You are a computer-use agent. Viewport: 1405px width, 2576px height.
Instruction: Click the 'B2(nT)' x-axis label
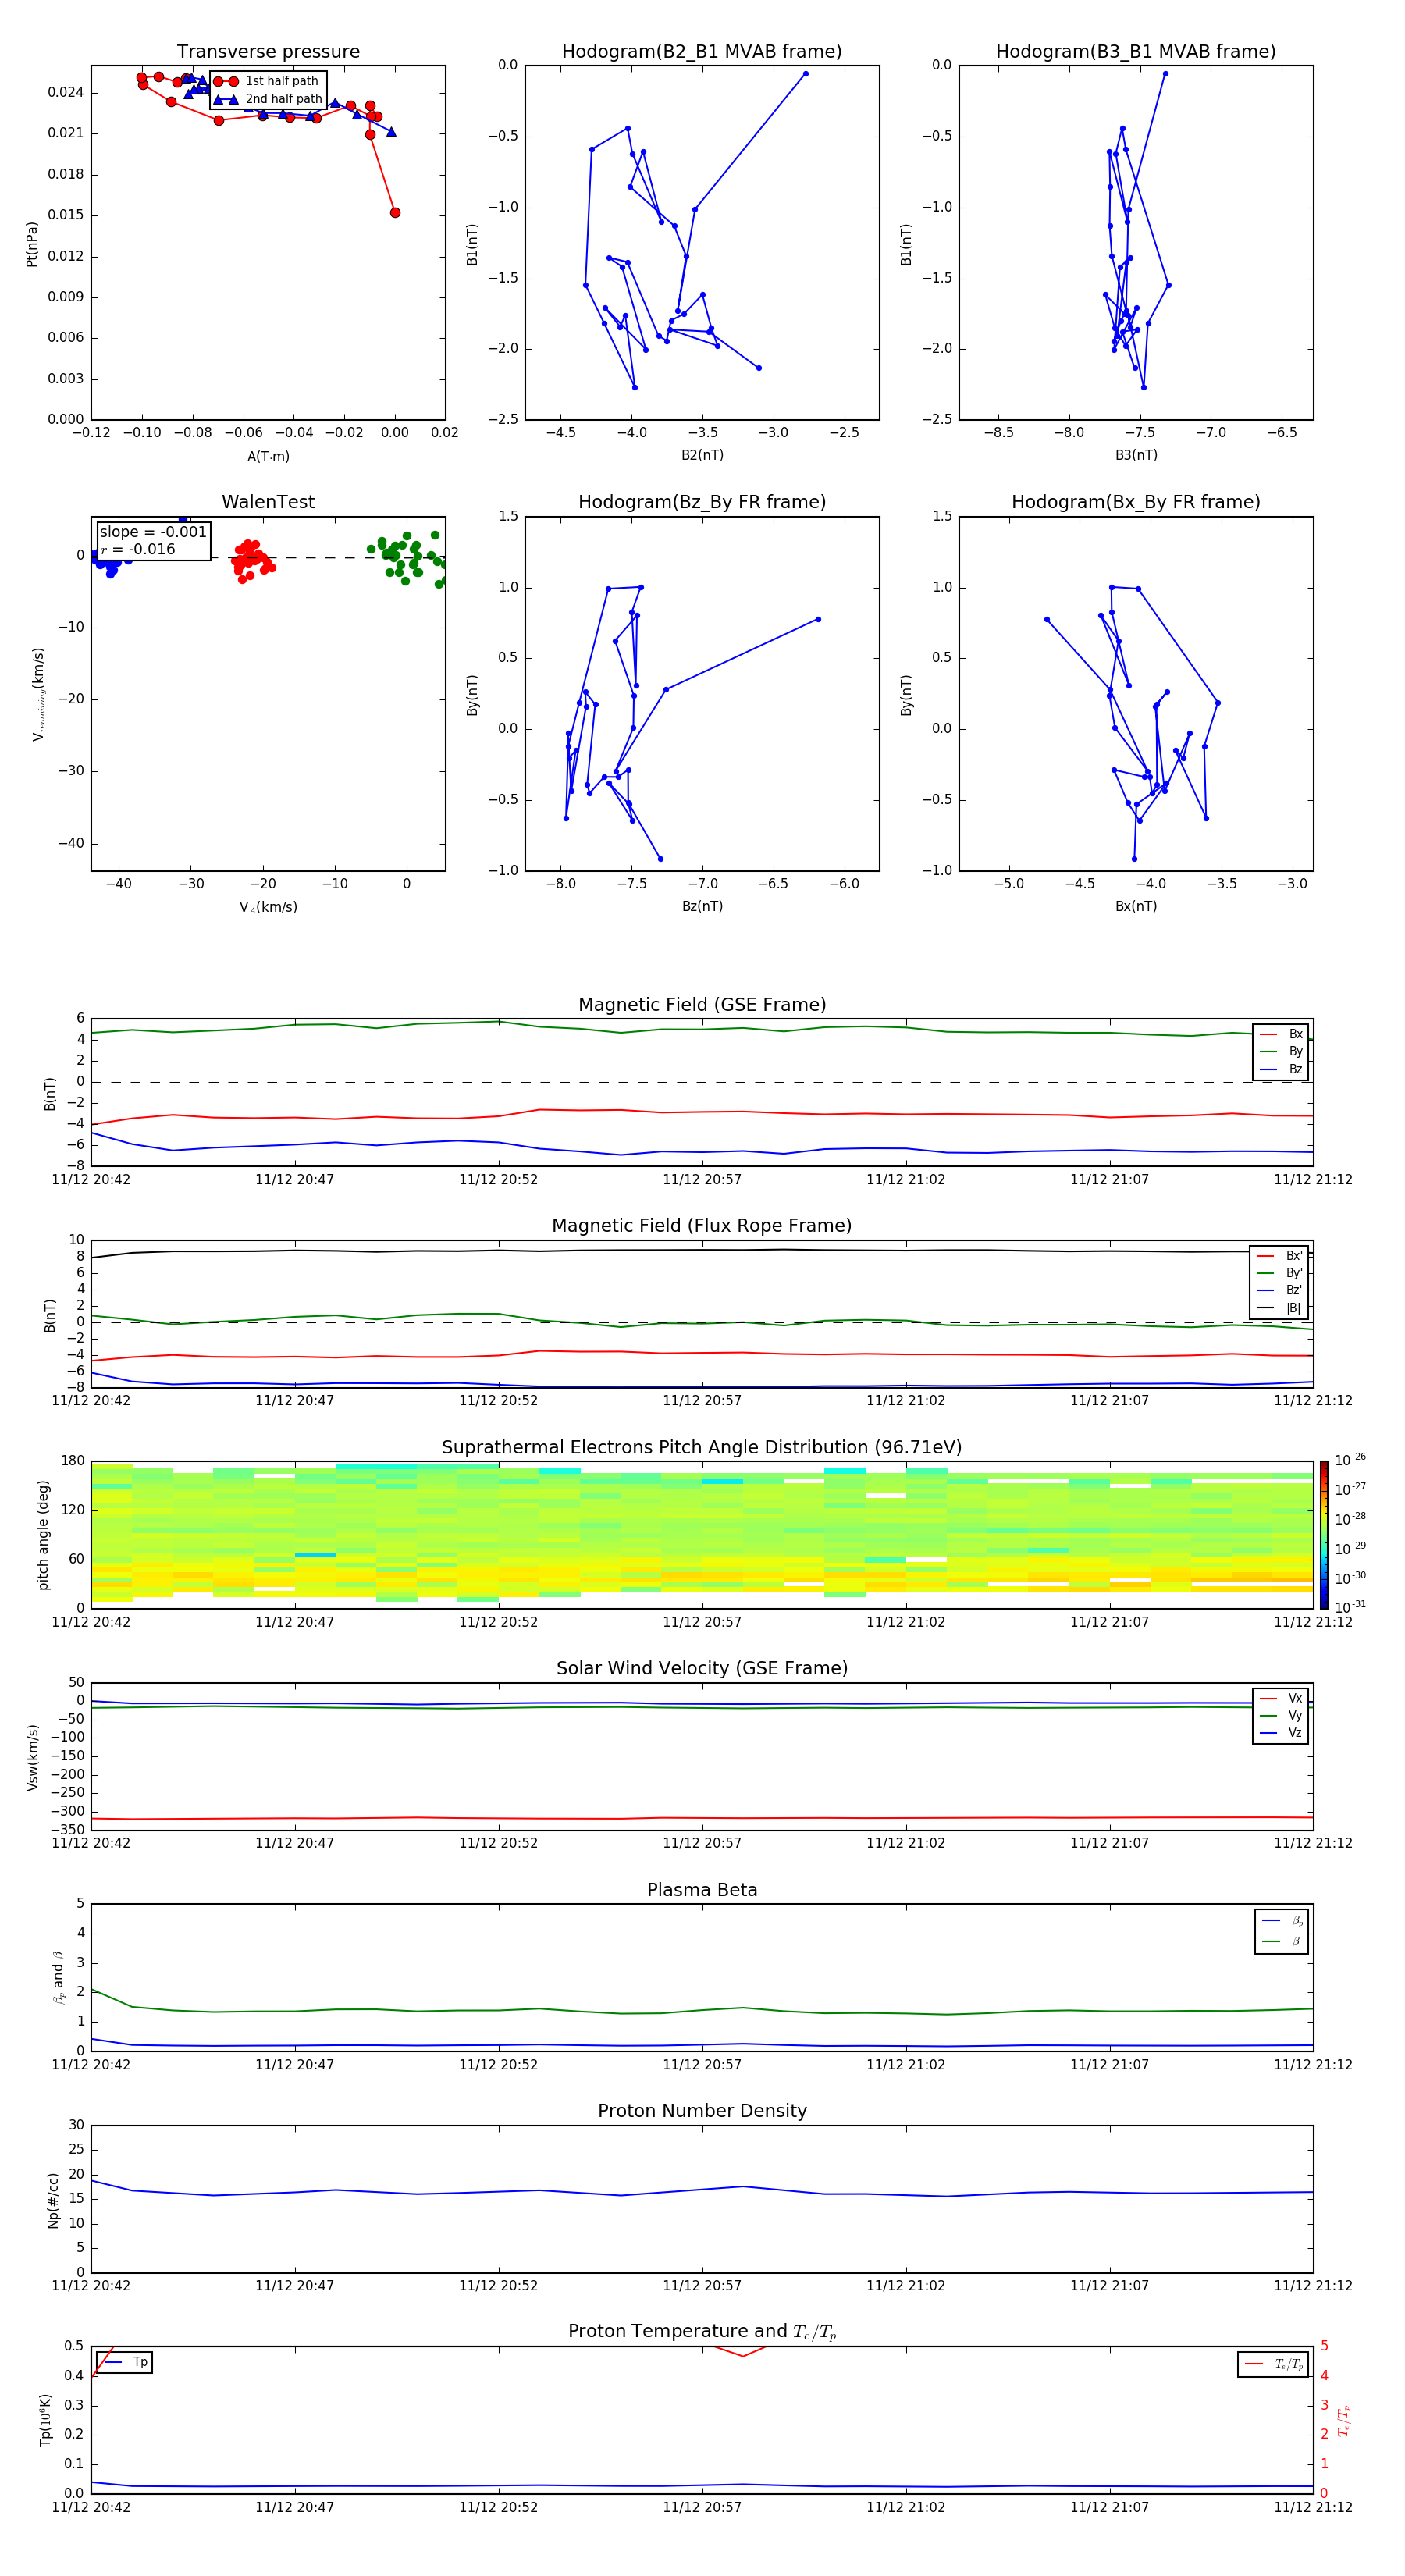702,455
